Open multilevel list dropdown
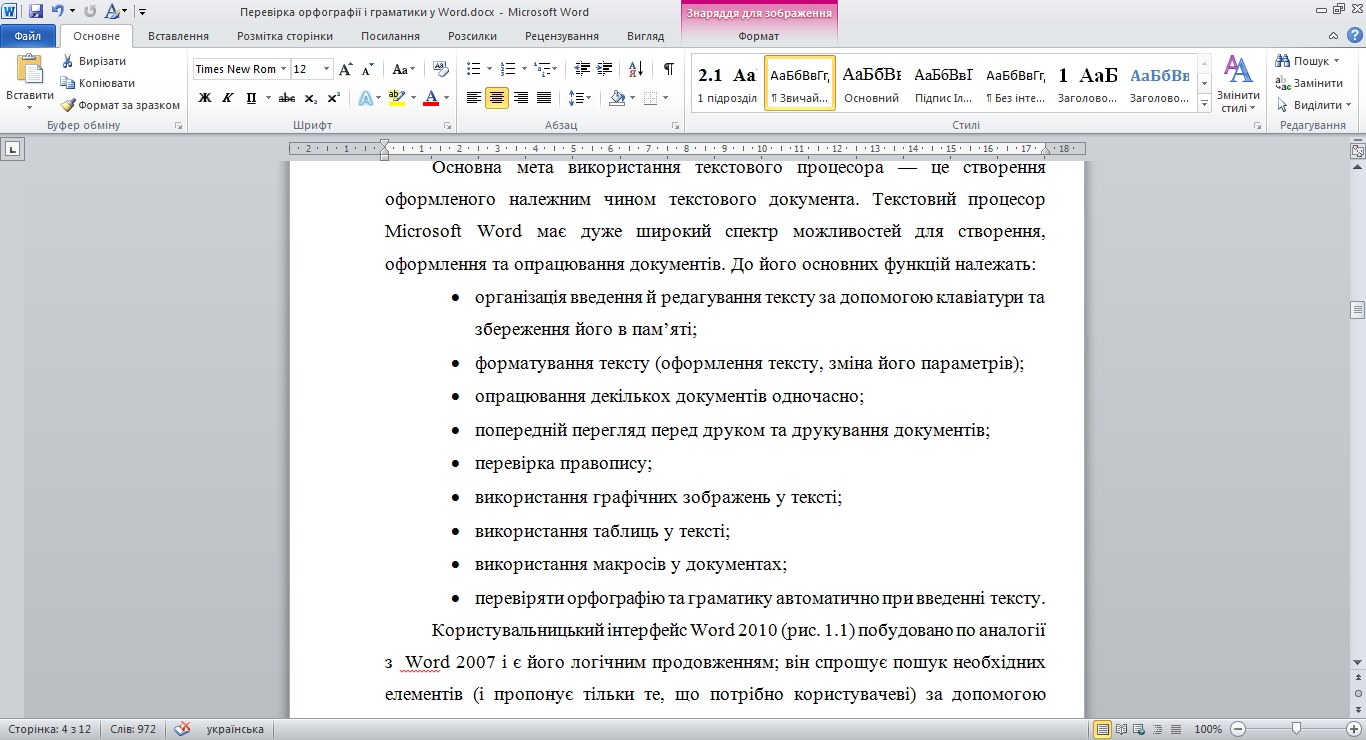 (544, 69)
